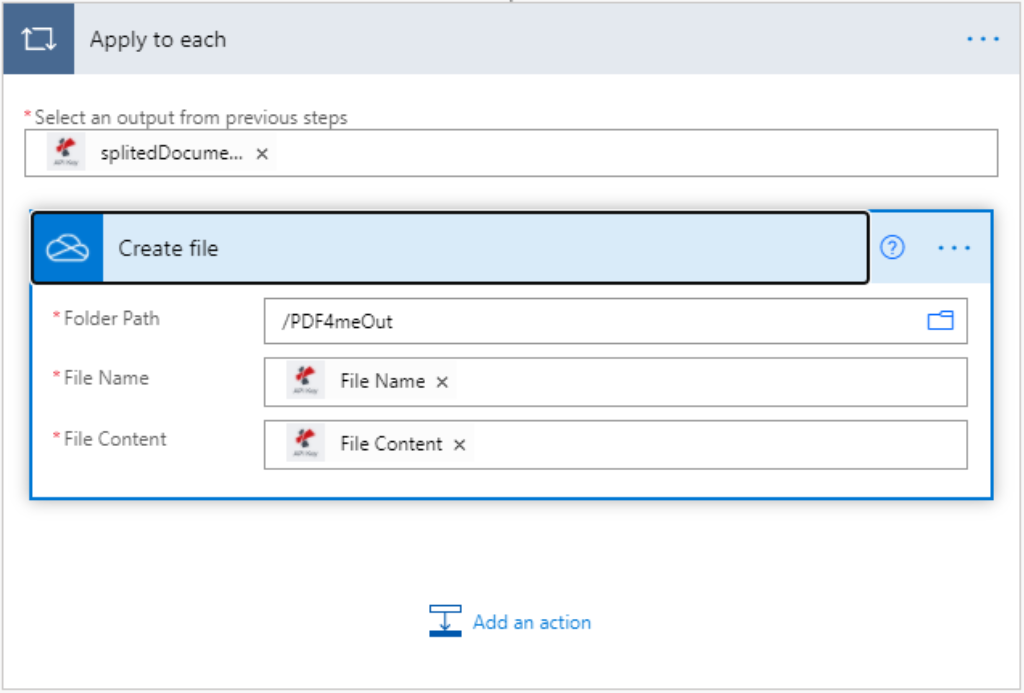Screen dimensions: 1024x693
Task: Click the PDF4me icon on File Content token
Action: [x=306, y=444]
